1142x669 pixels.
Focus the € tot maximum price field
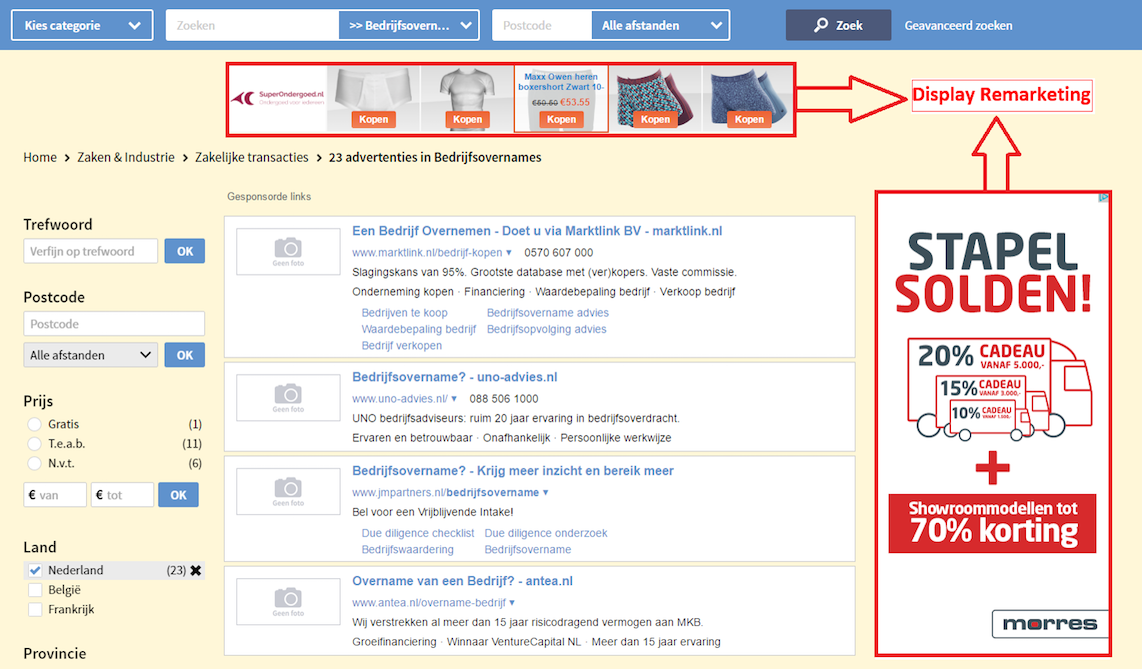pos(122,495)
